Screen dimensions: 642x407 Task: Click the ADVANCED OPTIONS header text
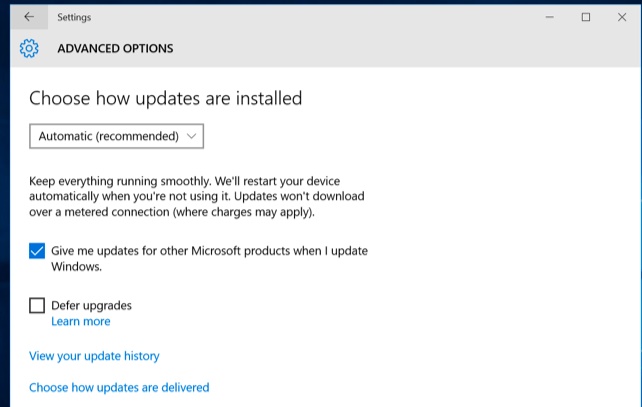pyautogui.click(x=115, y=48)
